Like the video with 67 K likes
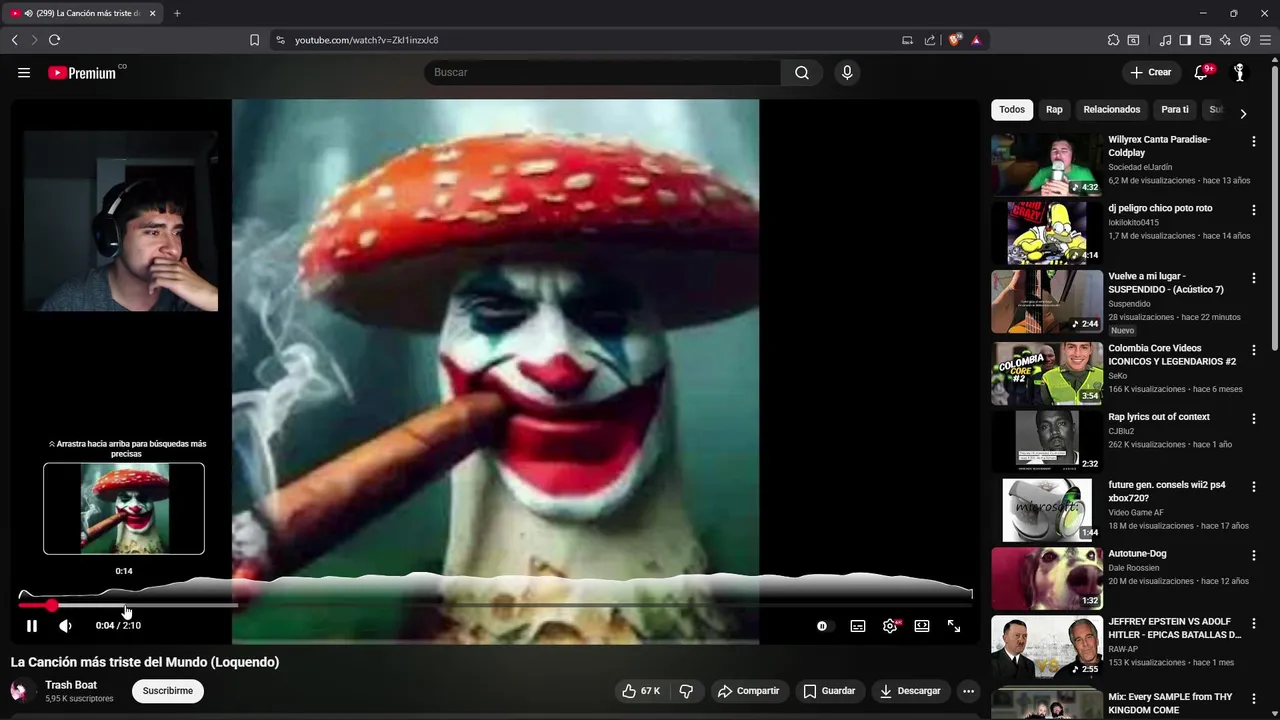Viewport: 1280px width, 720px height. coord(640,691)
